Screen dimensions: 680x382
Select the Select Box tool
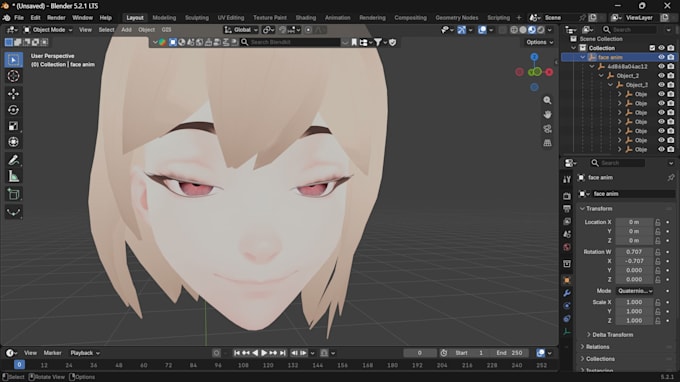(13, 60)
